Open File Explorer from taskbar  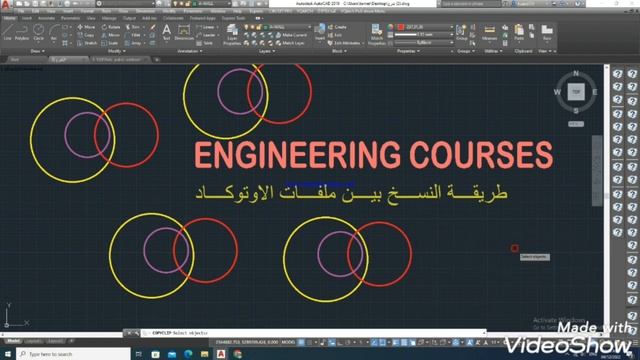point(204,354)
